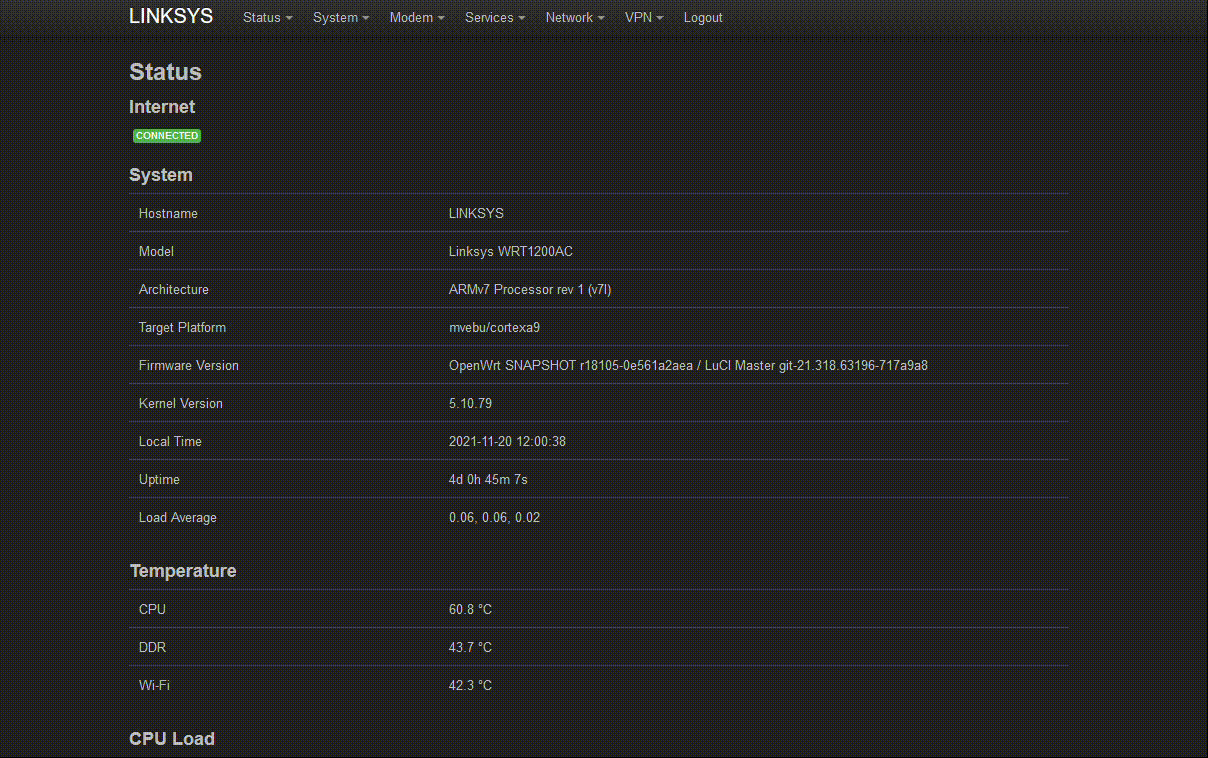Click the uptime value 4d 0h 45m 7s

488,479
